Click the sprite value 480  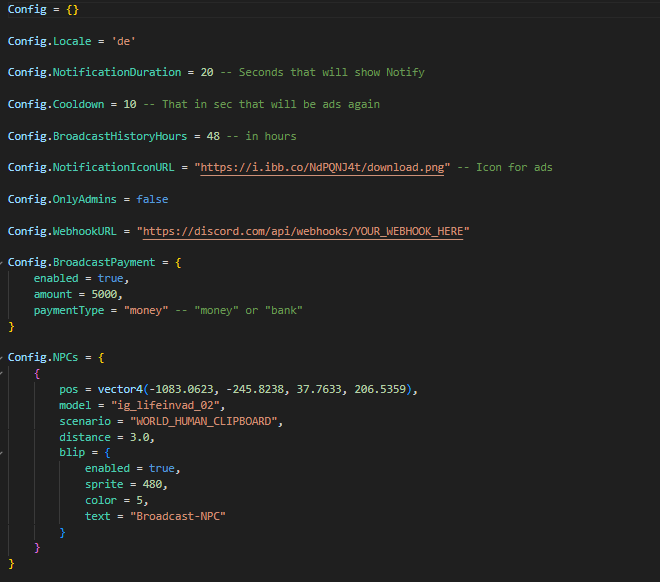[x=154, y=484]
